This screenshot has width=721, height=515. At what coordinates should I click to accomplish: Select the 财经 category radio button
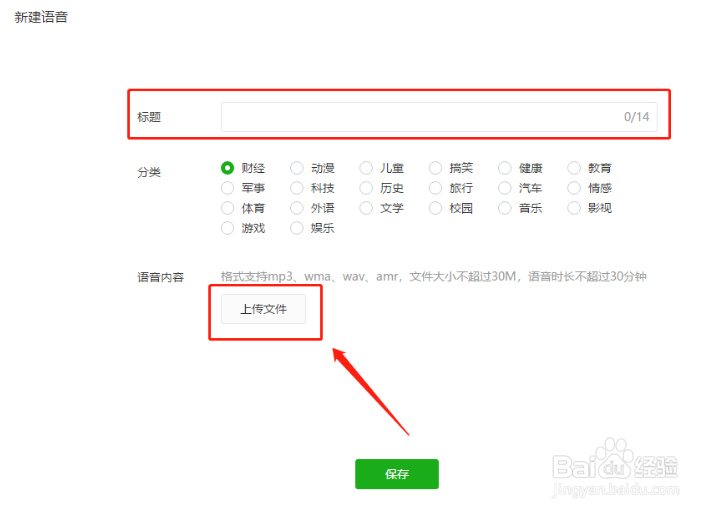pos(227,168)
